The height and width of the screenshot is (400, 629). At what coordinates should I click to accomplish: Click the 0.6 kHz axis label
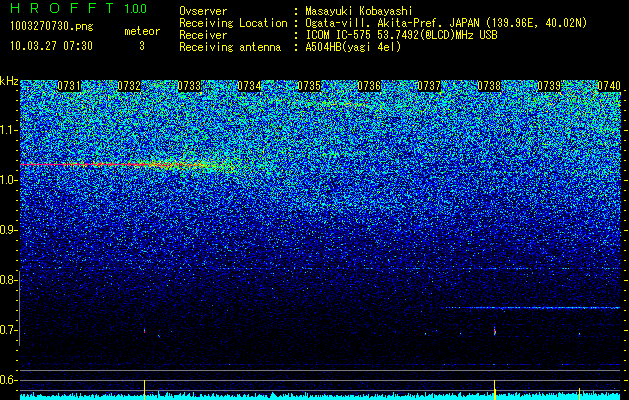coord(7,380)
